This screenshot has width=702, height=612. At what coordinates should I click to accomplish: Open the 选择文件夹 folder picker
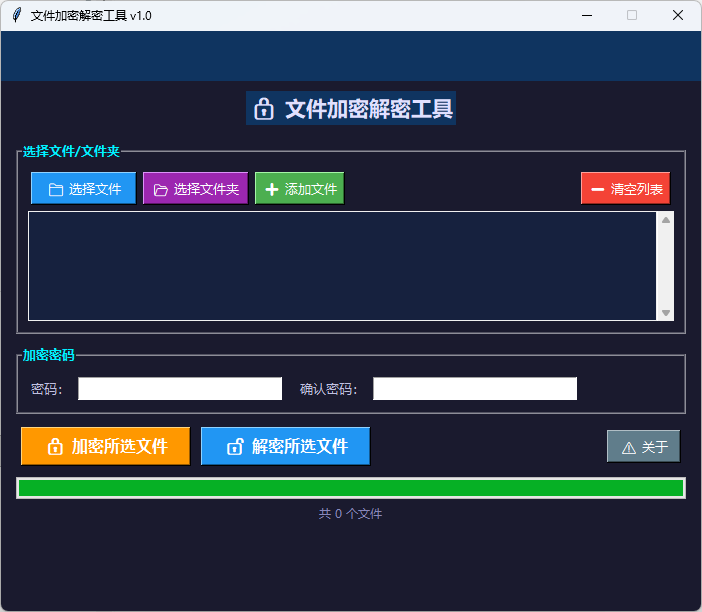pos(195,188)
